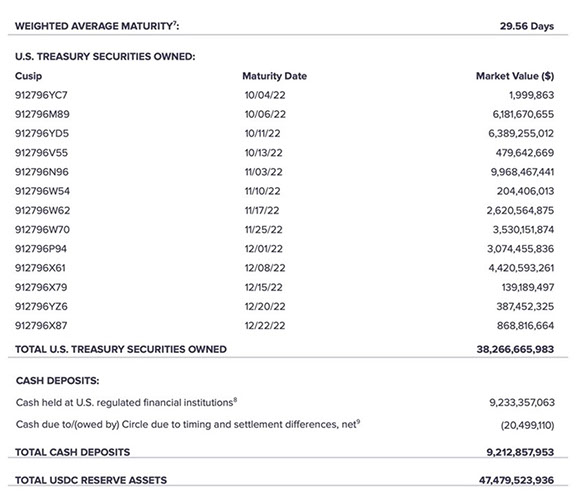Click Cusip 912796X61
The image size is (585, 502).
pyautogui.click(x=40, y=268)
